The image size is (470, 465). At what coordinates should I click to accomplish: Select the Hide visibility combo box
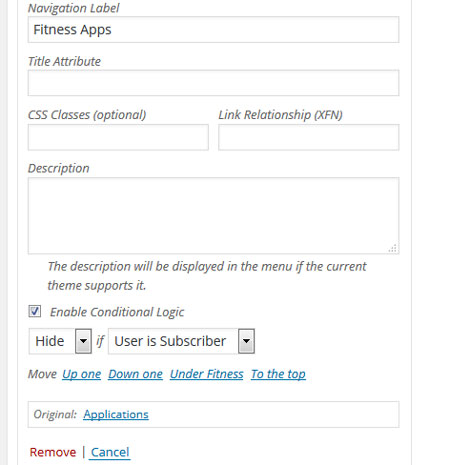click(x=60, y=341)
